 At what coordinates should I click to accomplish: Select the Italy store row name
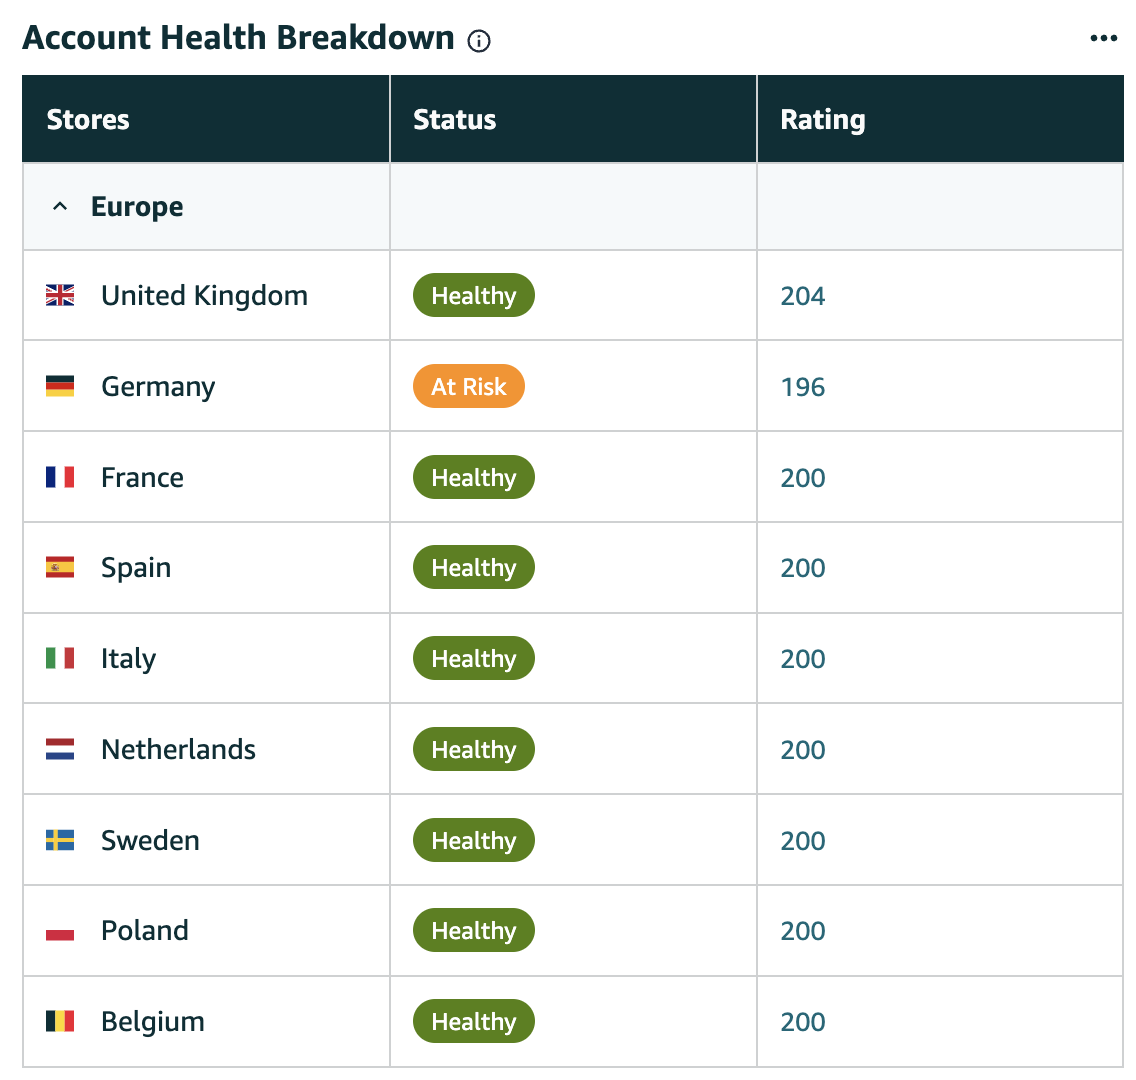point(128,658)
